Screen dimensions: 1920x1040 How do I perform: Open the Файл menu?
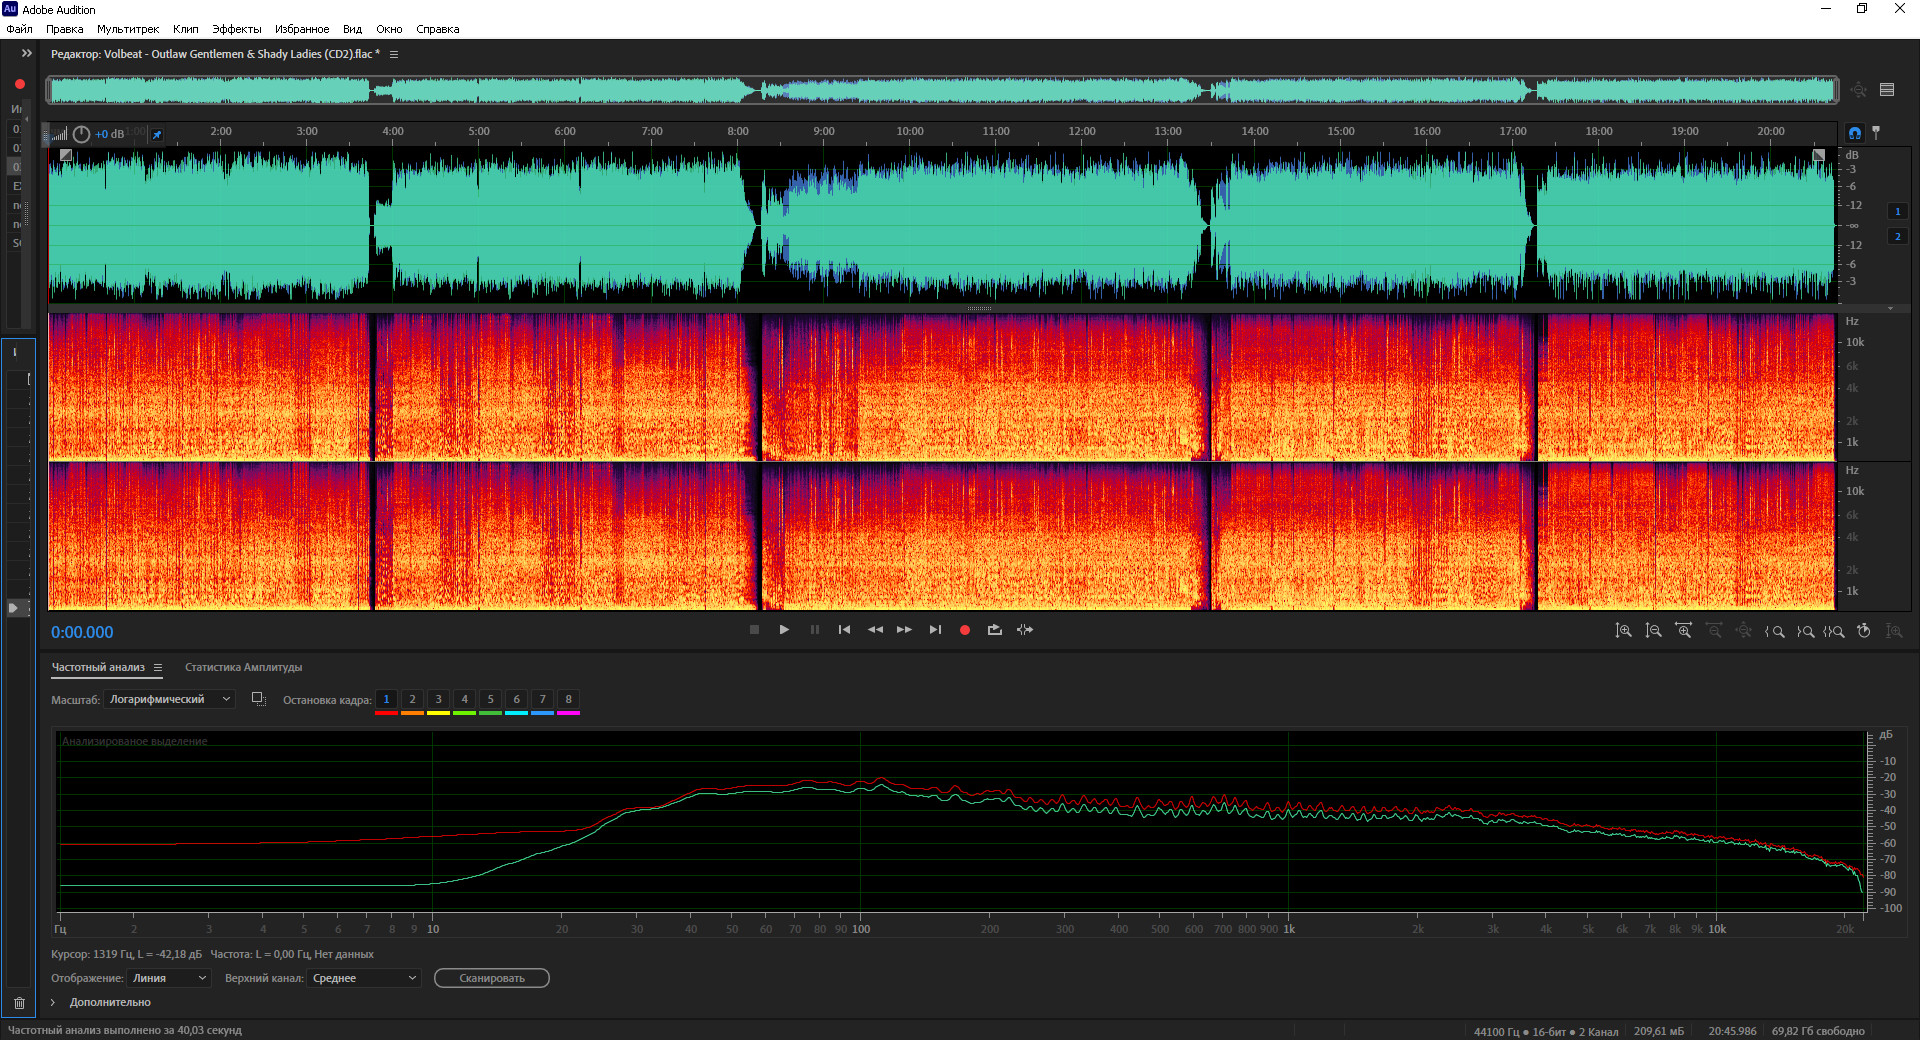[x=19, y=29]
